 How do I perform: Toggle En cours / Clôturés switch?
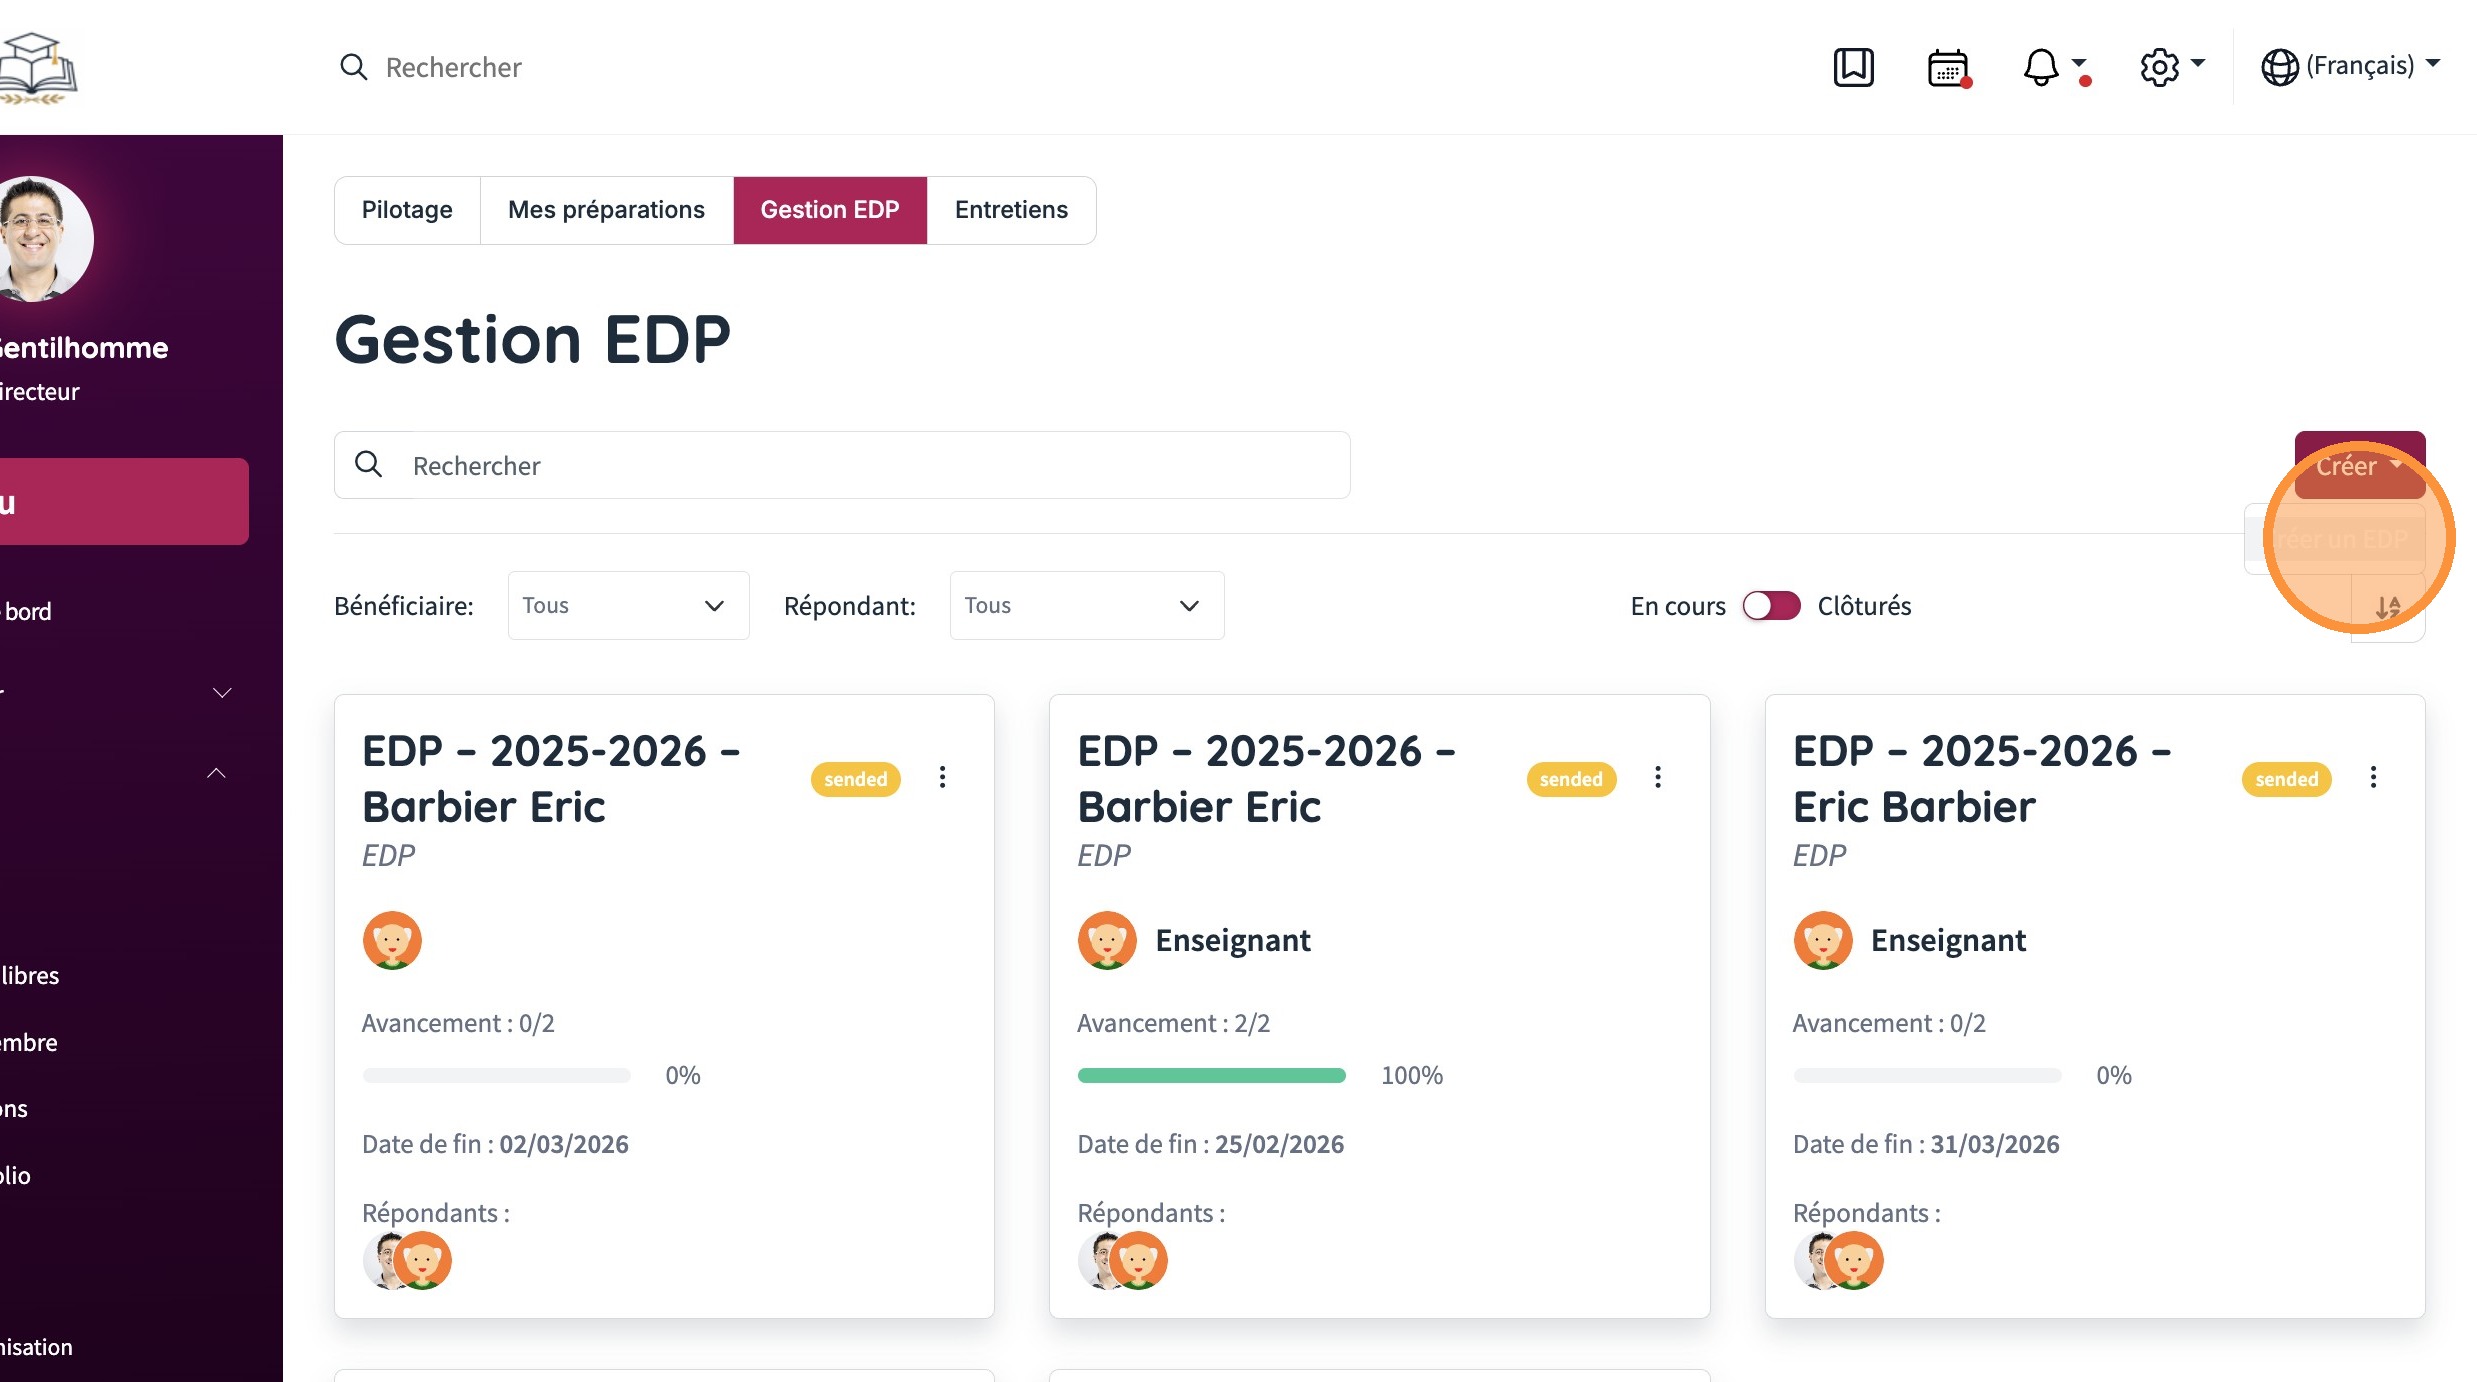[1771, 606]
